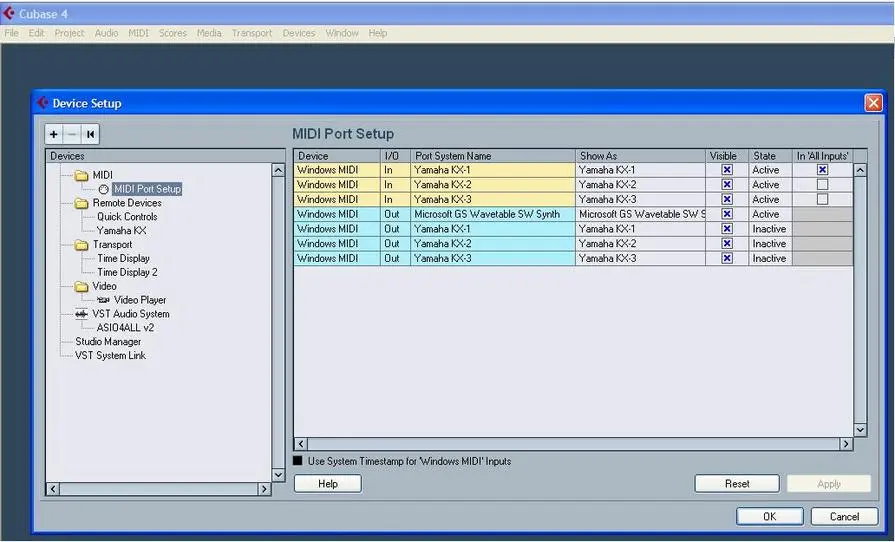Viewport: 895px width, 542px height.
Task: Click port table scroll left arrow
Action: [x=301, y=444]
